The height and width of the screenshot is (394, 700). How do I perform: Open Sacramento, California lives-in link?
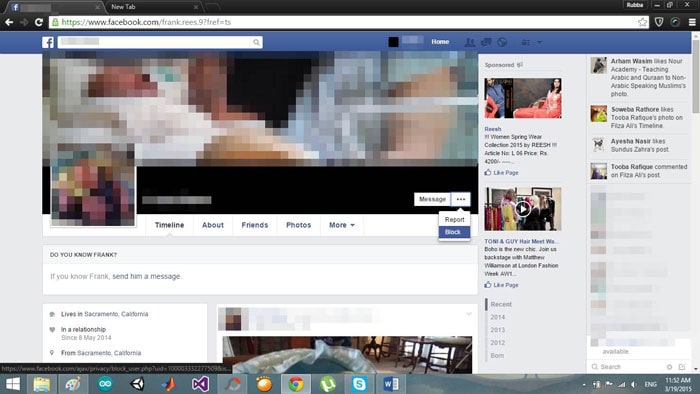coord(116,314)
